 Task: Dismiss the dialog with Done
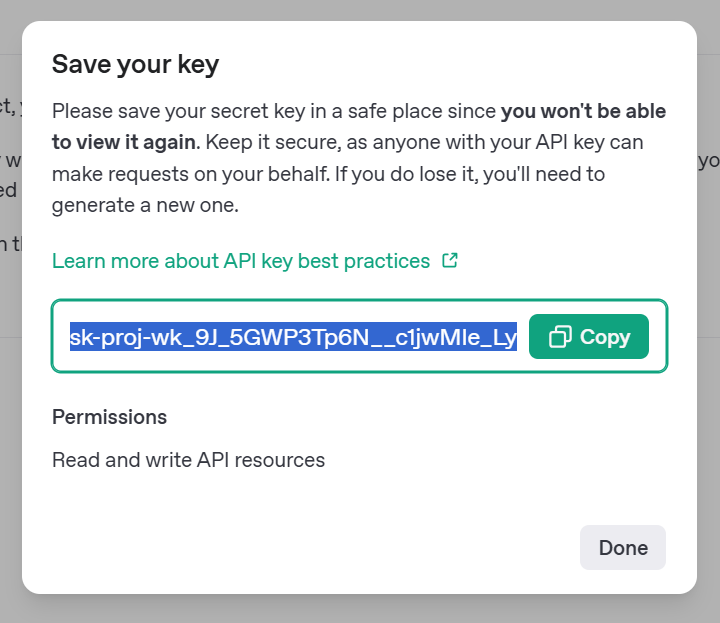[623, 547]
